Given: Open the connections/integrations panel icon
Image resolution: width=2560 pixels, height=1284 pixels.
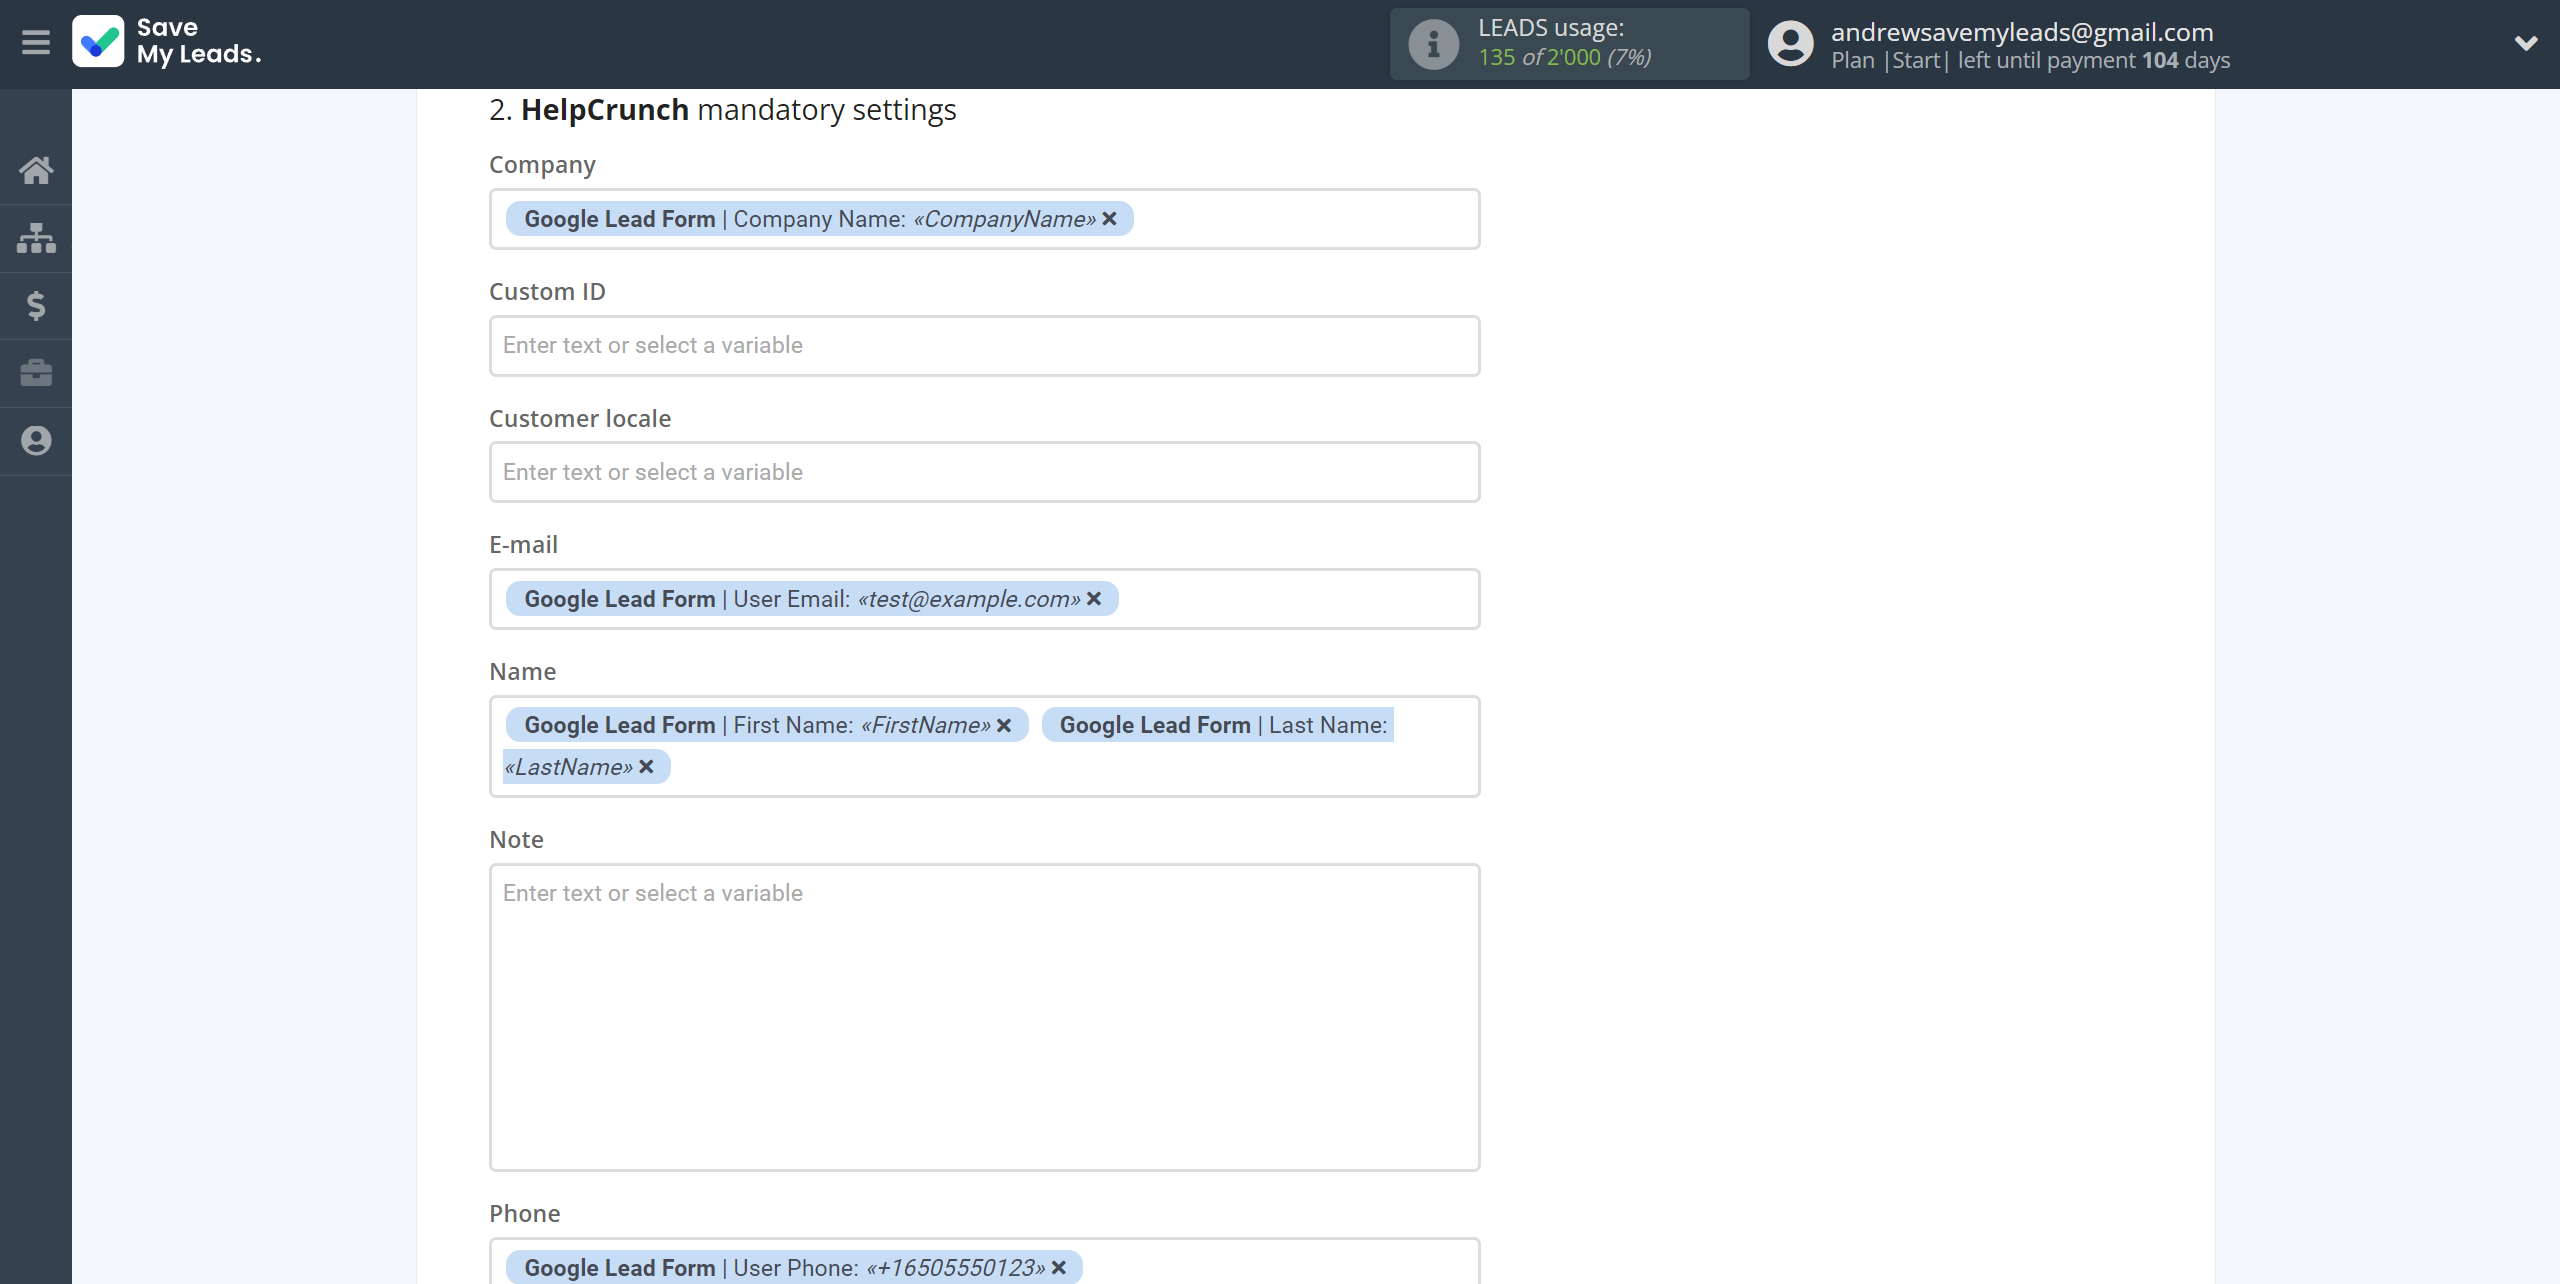Looking at the screenshot, I should 36,236.
